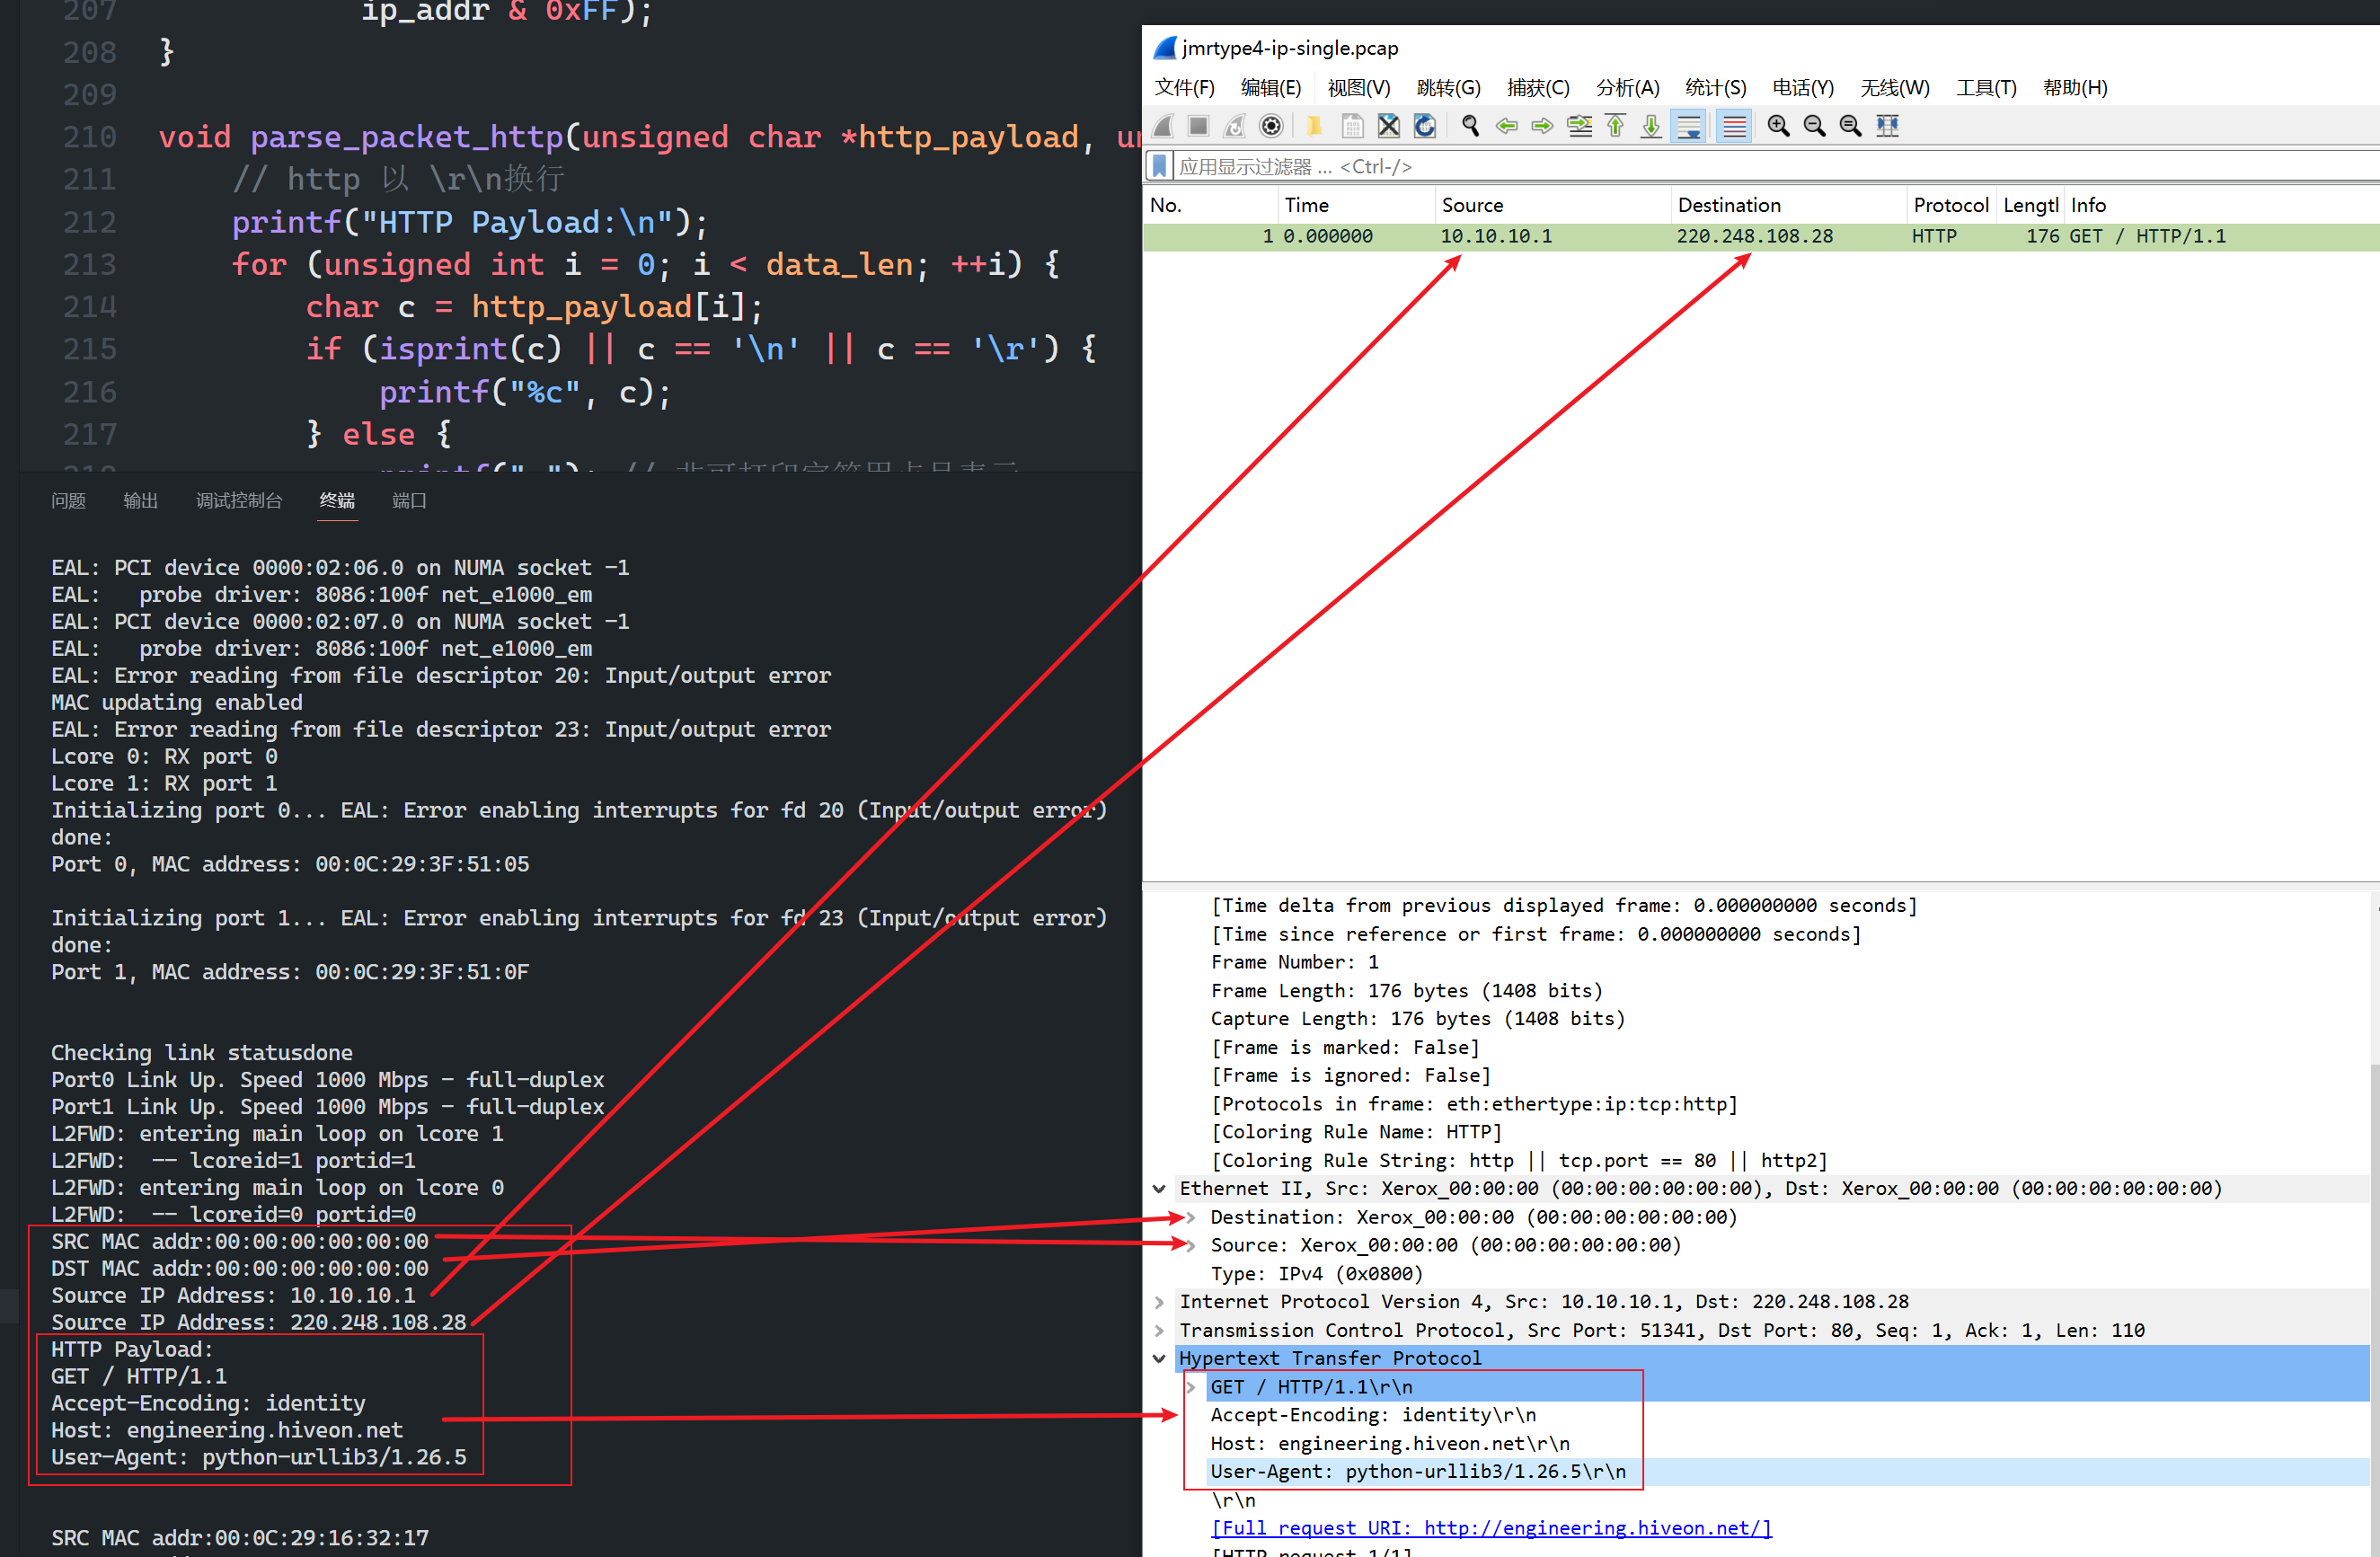Click the display filter bookmark icon

(x=1159, y=166)
